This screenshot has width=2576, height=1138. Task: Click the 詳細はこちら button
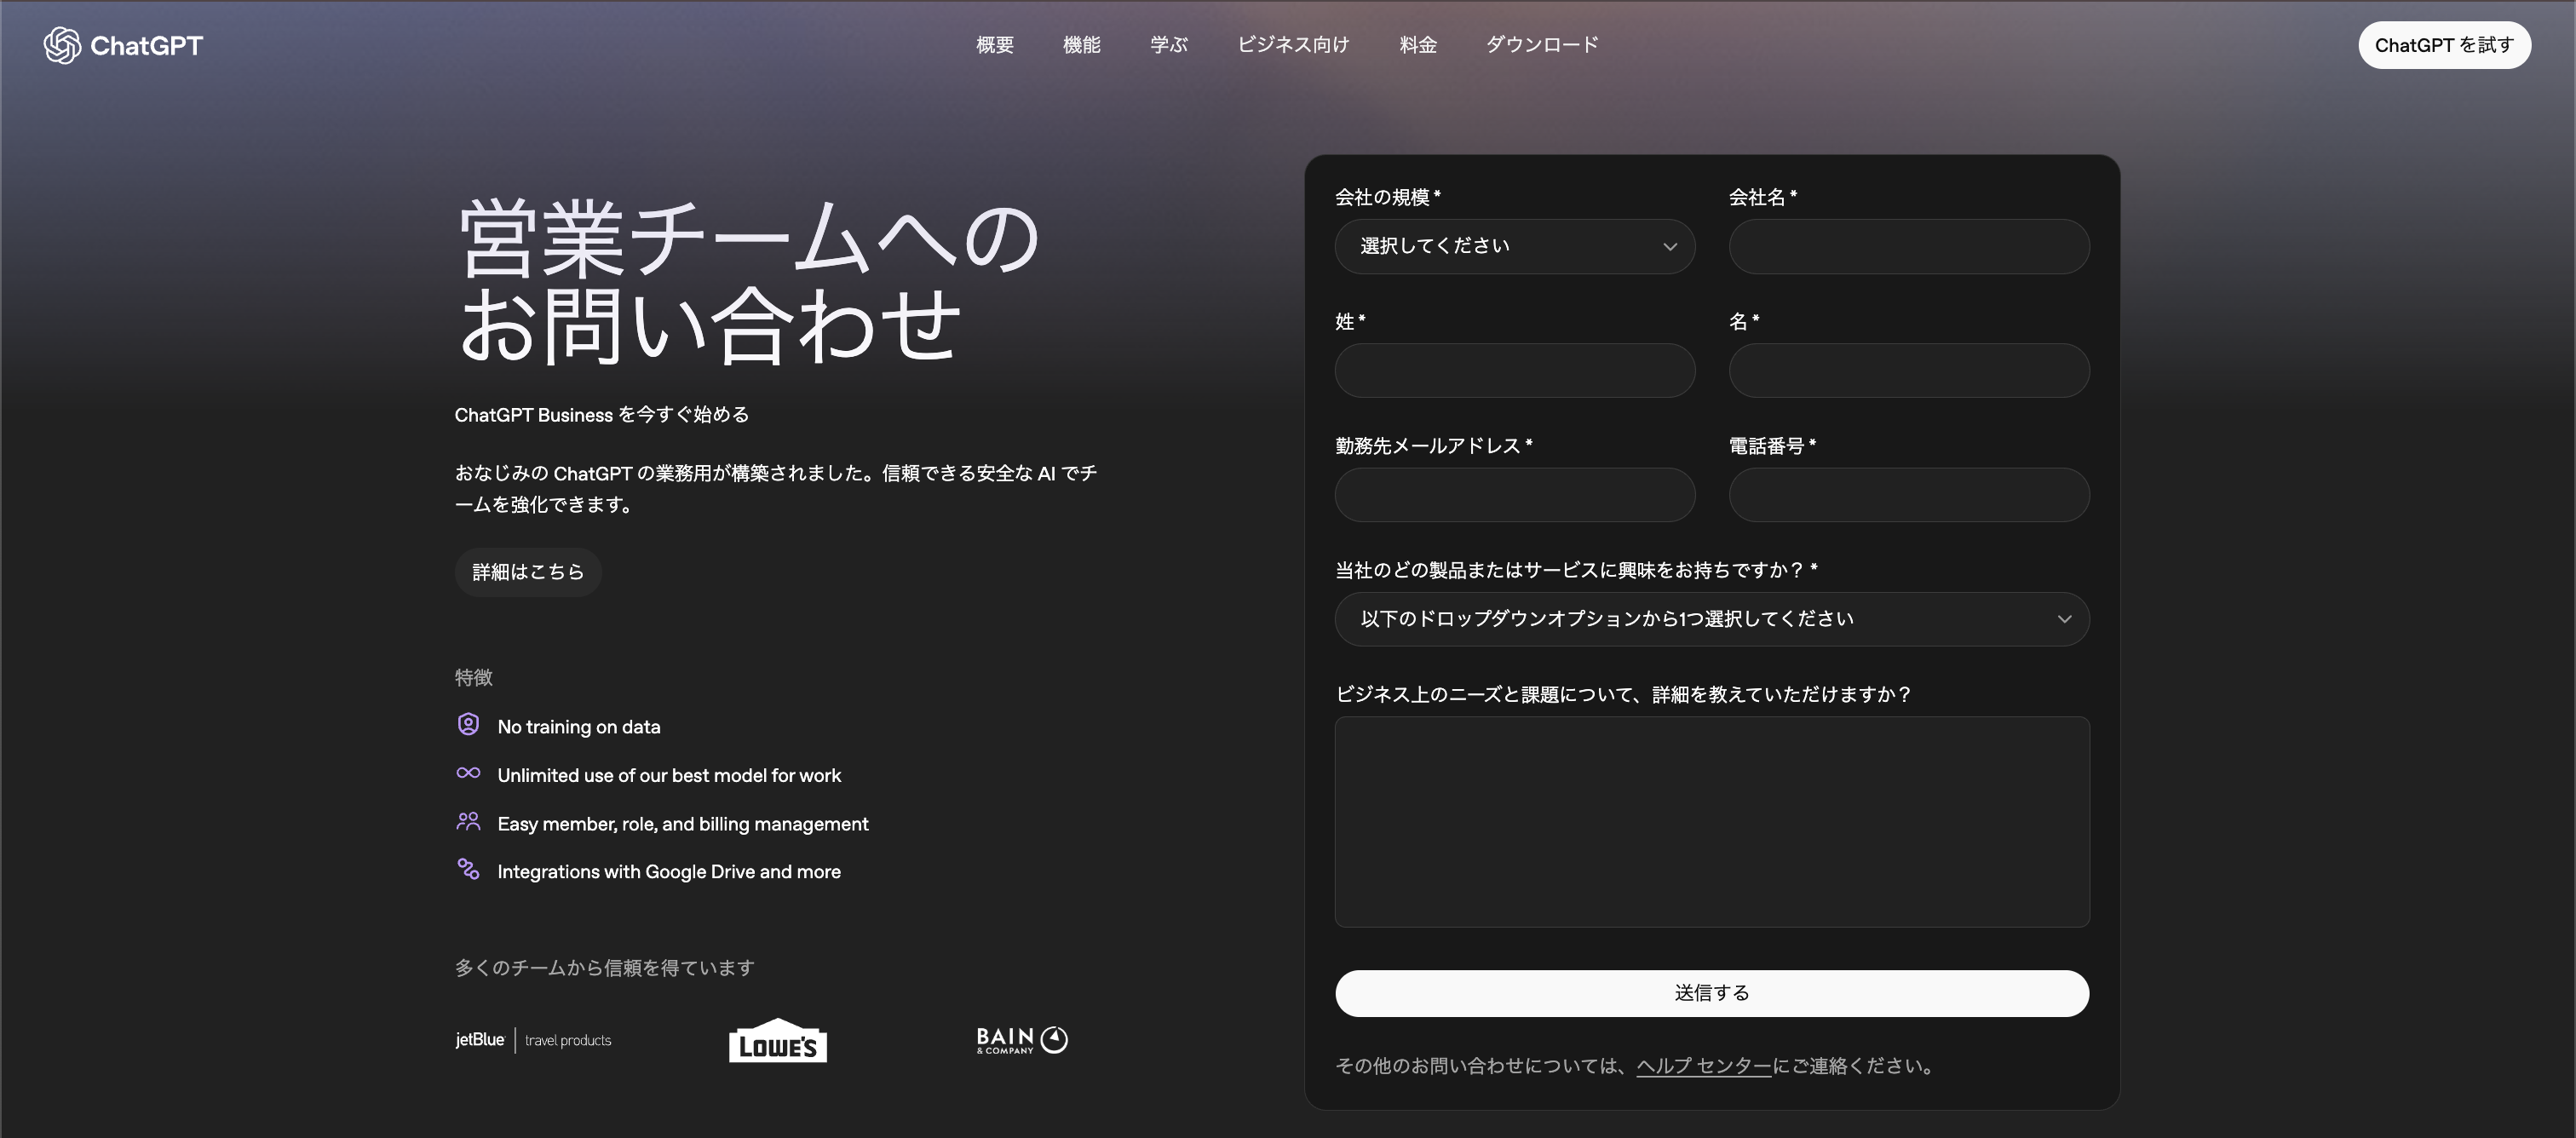528,572
